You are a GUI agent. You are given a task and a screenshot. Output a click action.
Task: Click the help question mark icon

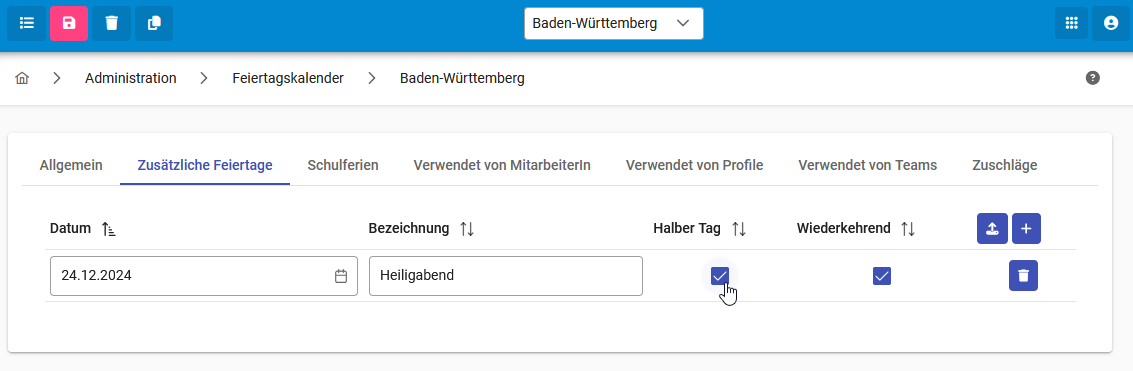click(1093, 78)
